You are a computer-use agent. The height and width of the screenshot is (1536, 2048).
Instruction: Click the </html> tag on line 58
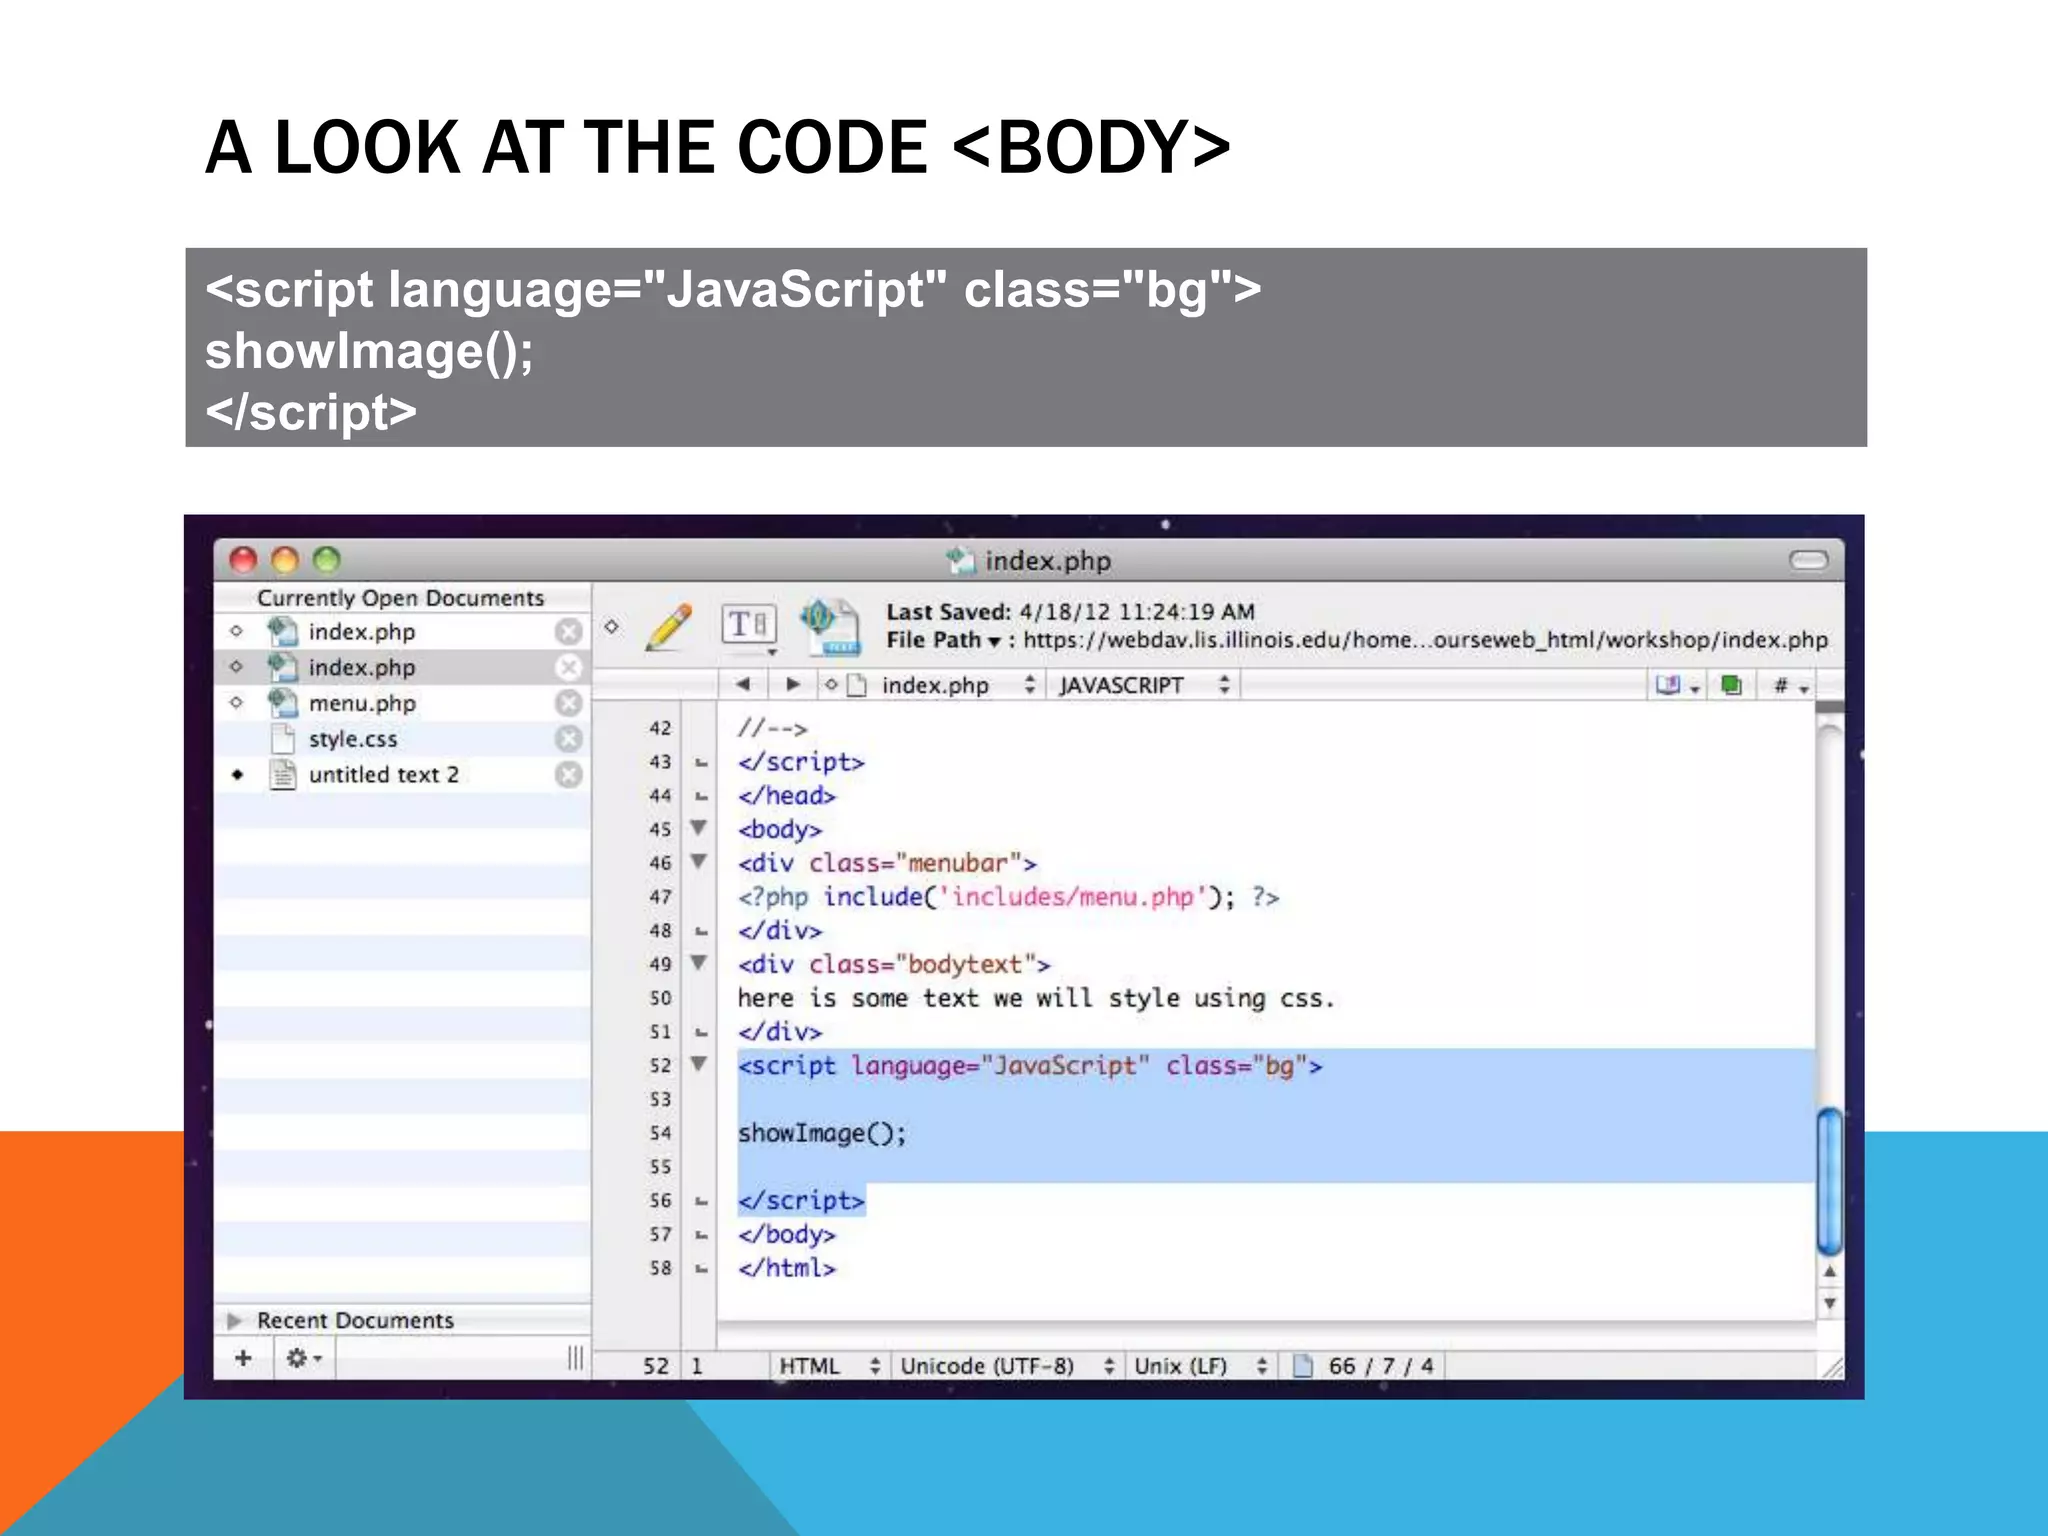[786, 1268]
